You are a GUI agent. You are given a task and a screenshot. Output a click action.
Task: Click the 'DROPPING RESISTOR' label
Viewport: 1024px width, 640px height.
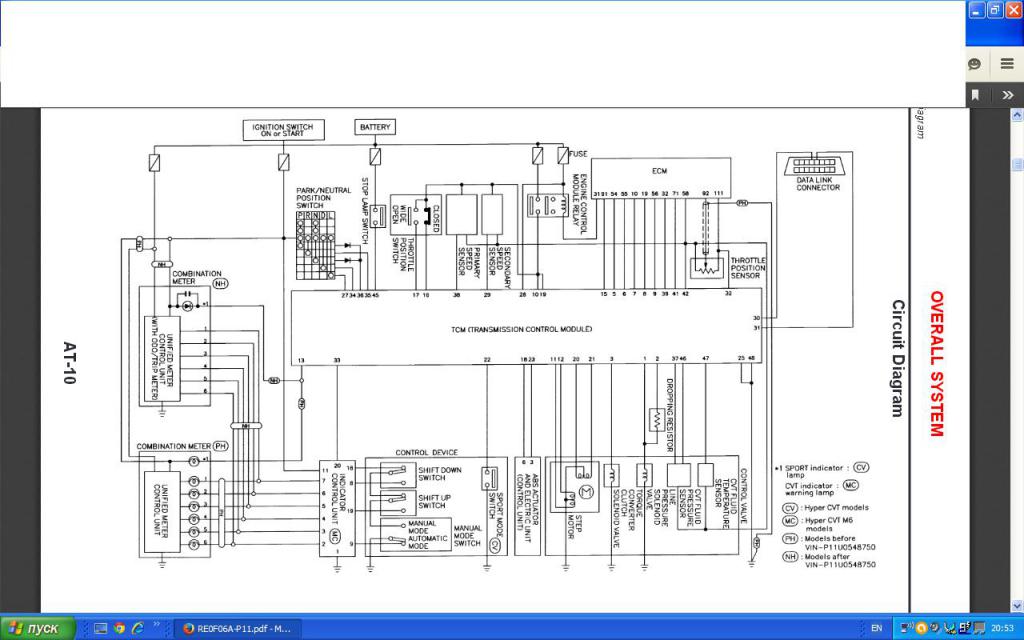pos(669,415)
